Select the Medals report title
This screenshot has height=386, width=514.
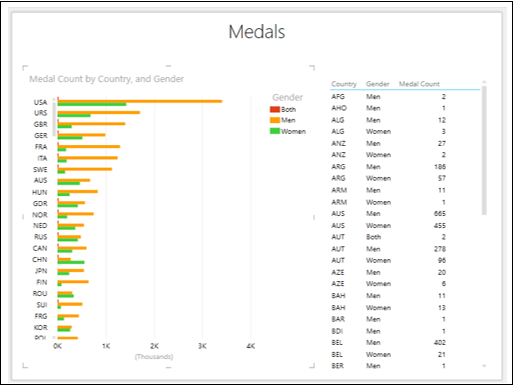click(x=257, y=32)
